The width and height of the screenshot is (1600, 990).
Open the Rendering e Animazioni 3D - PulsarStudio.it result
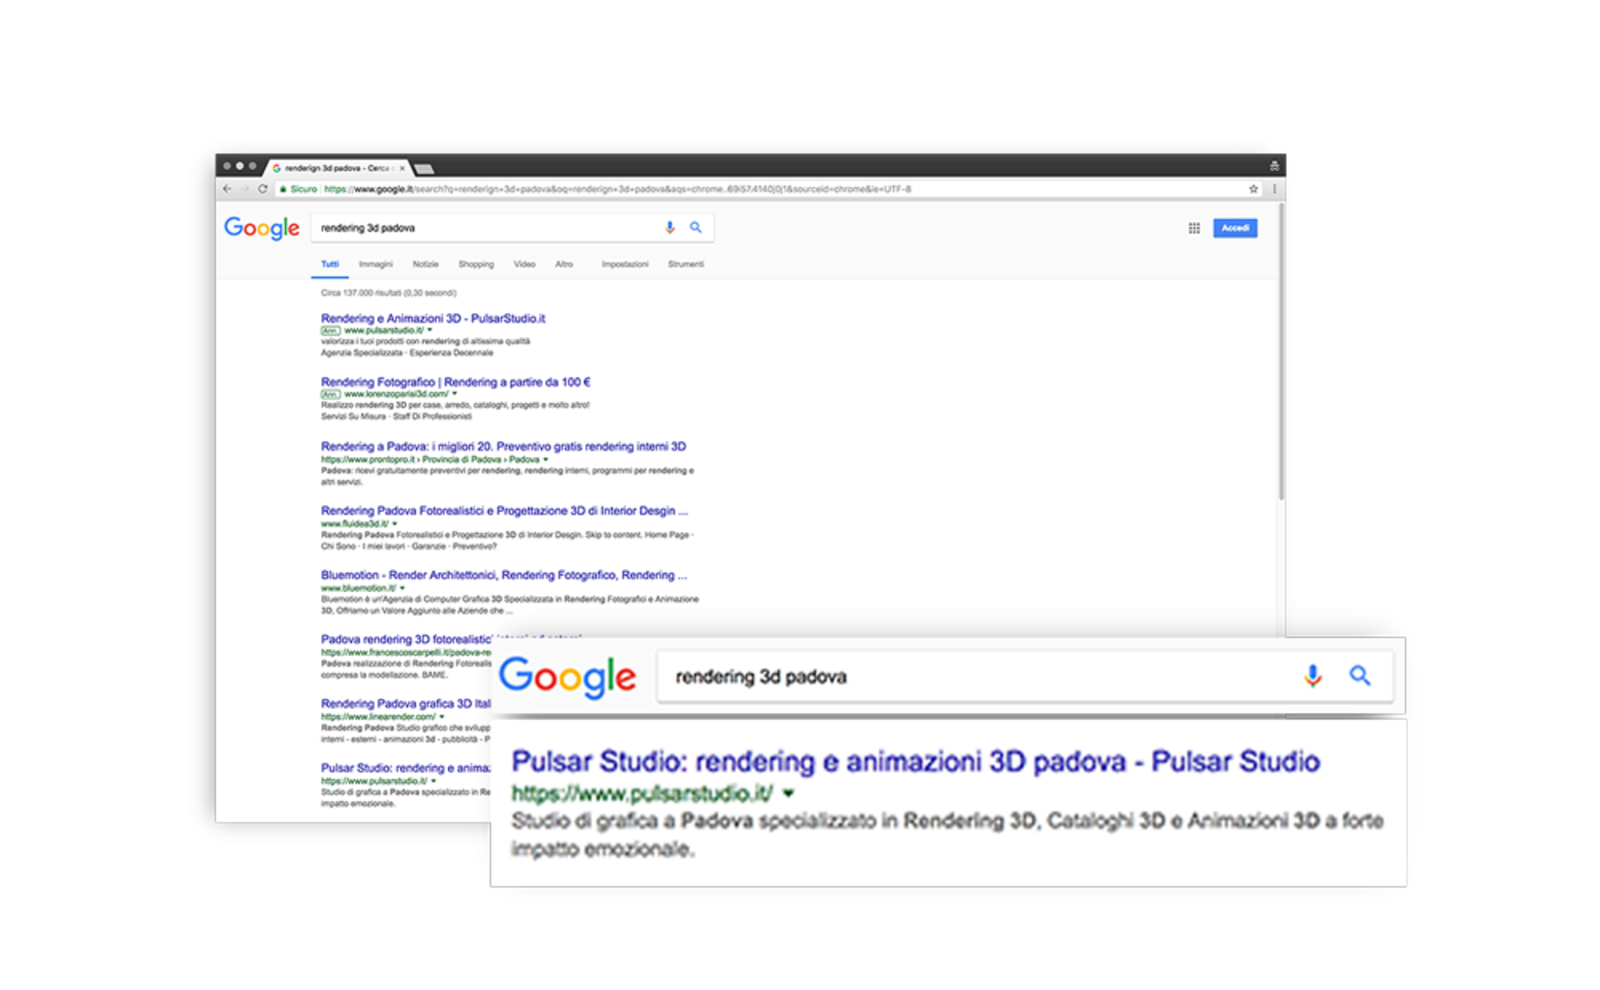[x=433, y=318]
